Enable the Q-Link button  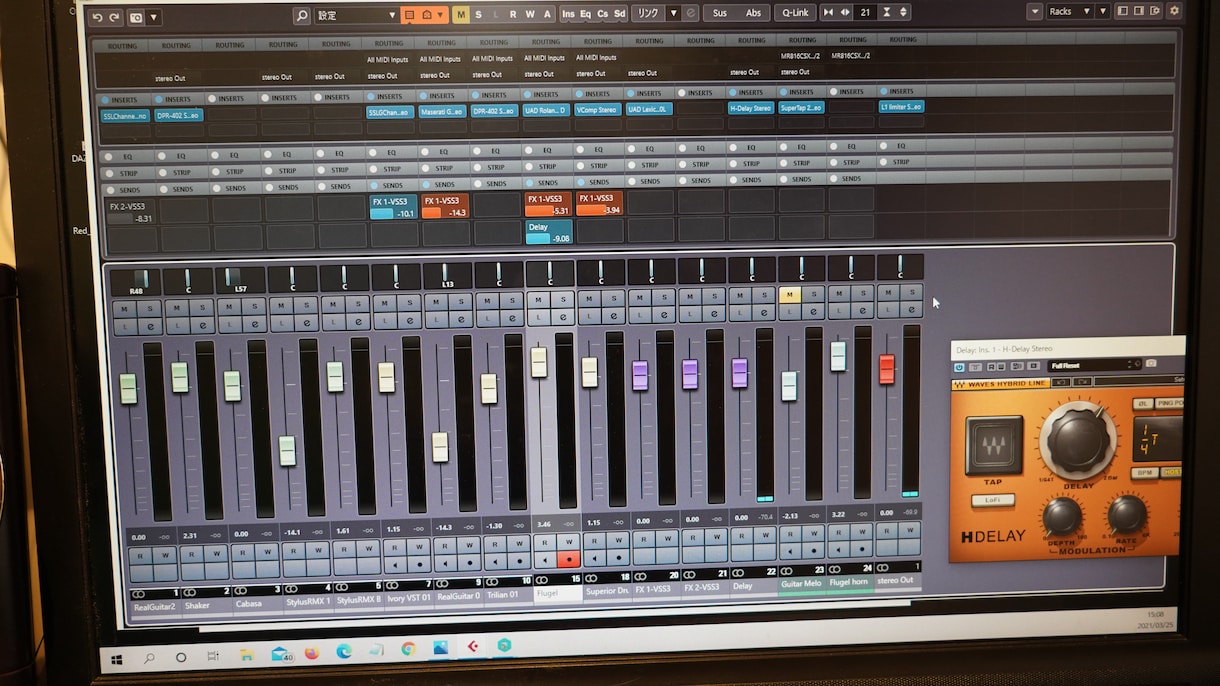795,13
